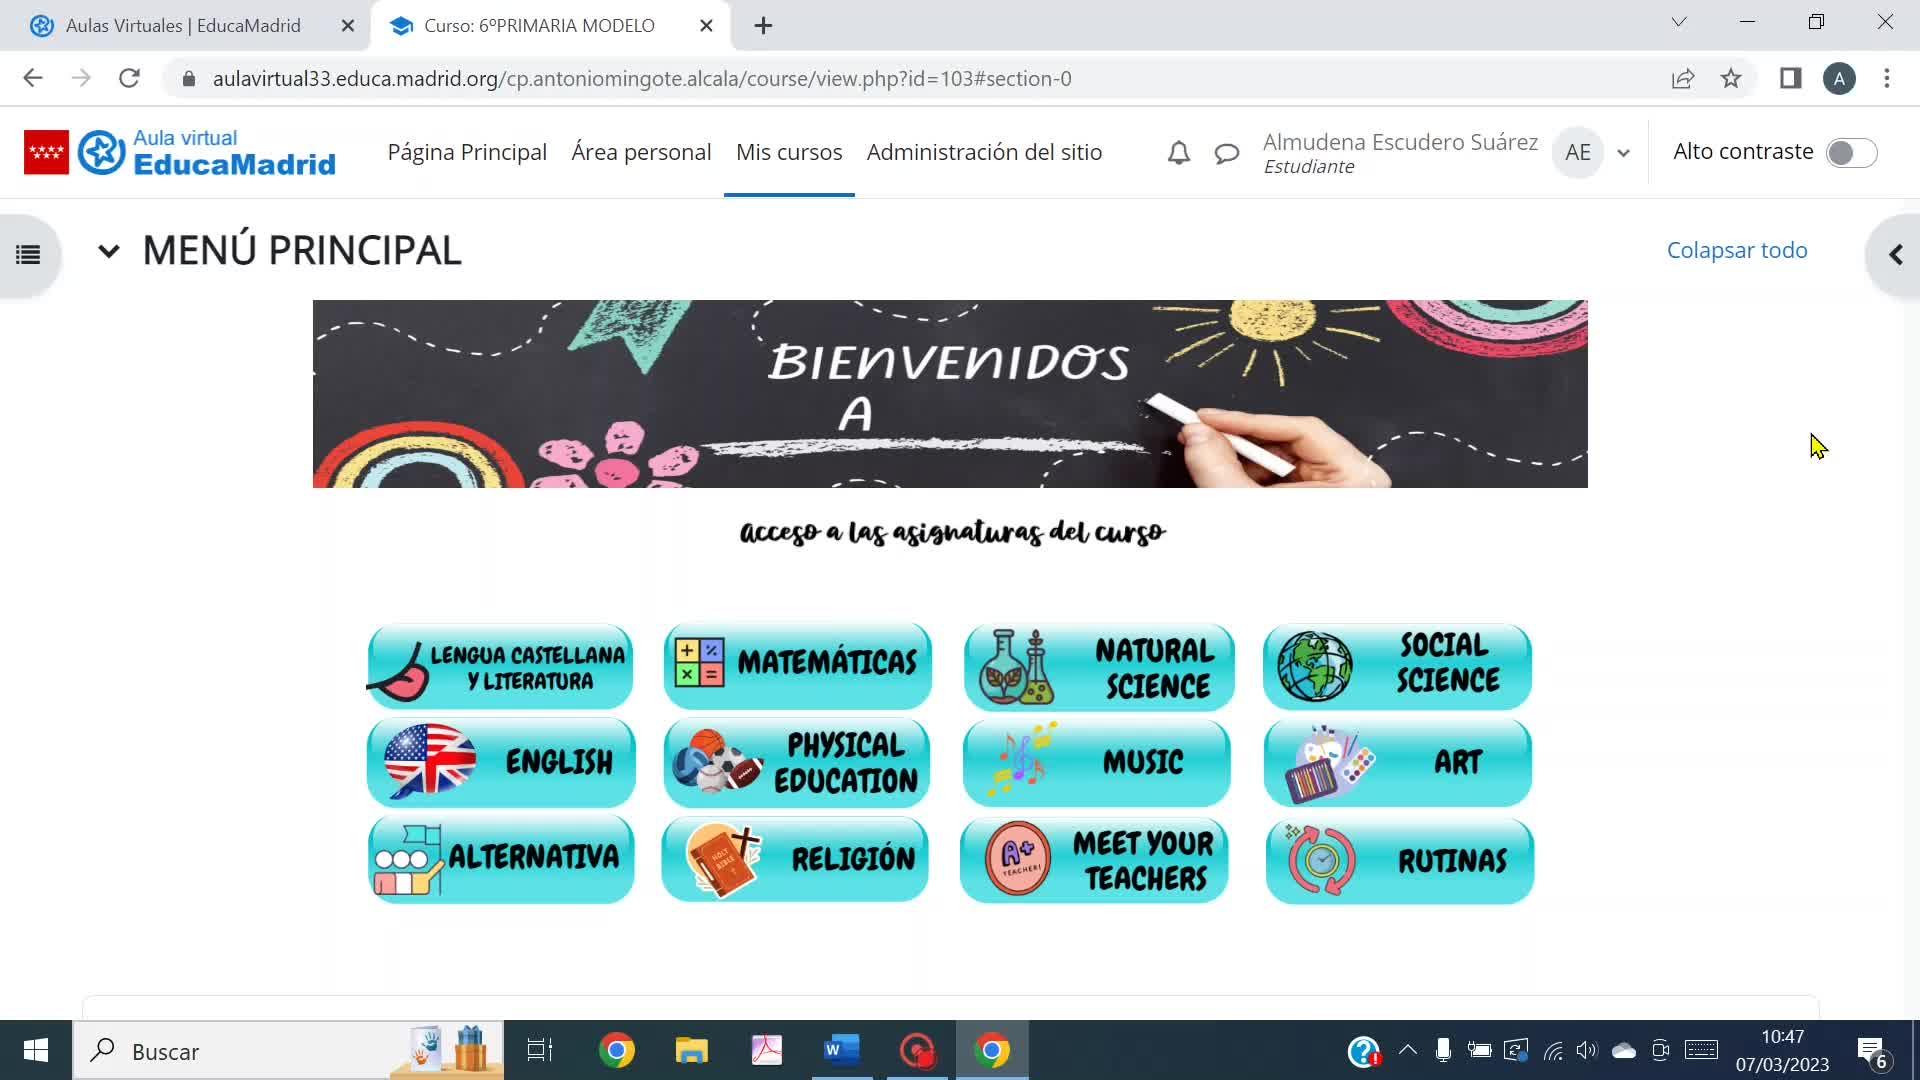Open the Chrome side panel icon

[1790, 79]
